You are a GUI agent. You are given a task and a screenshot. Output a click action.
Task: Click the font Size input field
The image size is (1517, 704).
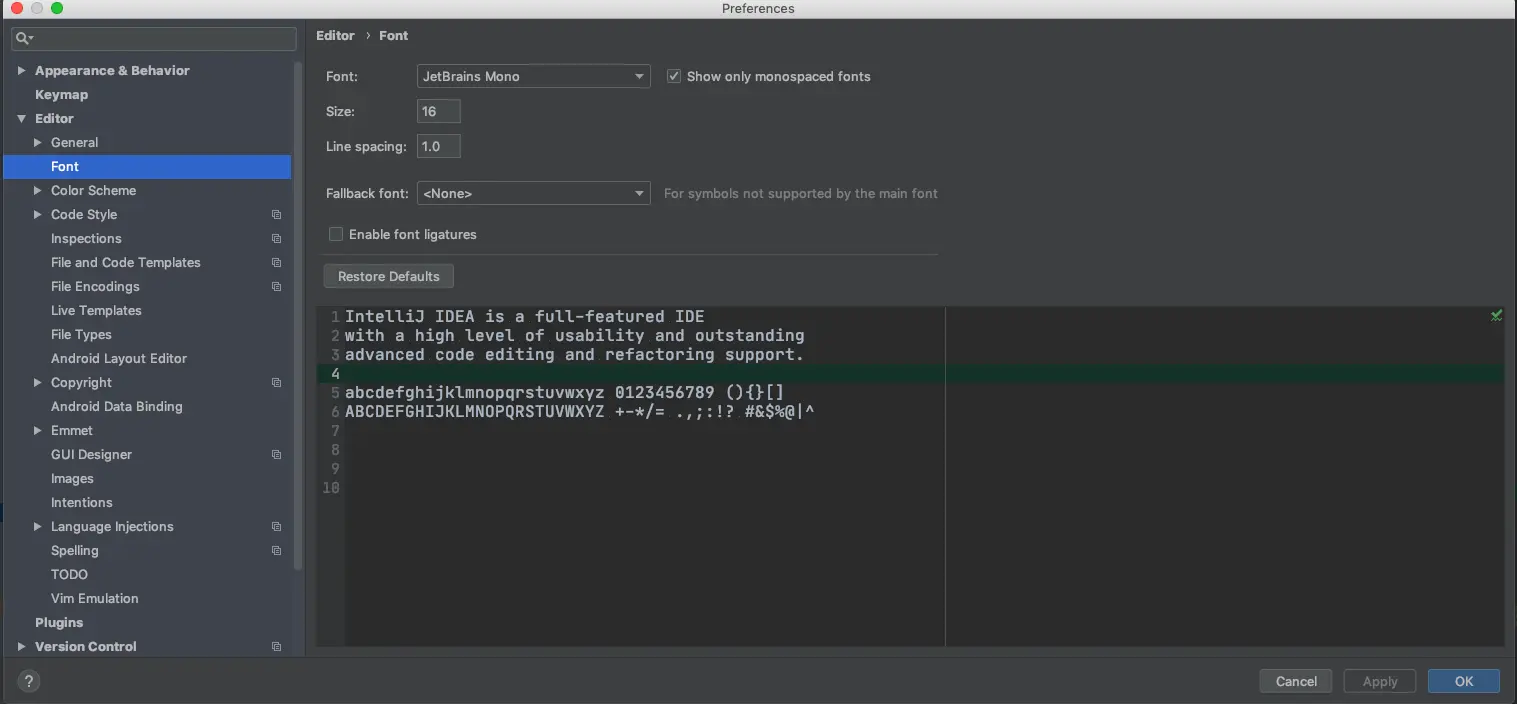(439, 111)
